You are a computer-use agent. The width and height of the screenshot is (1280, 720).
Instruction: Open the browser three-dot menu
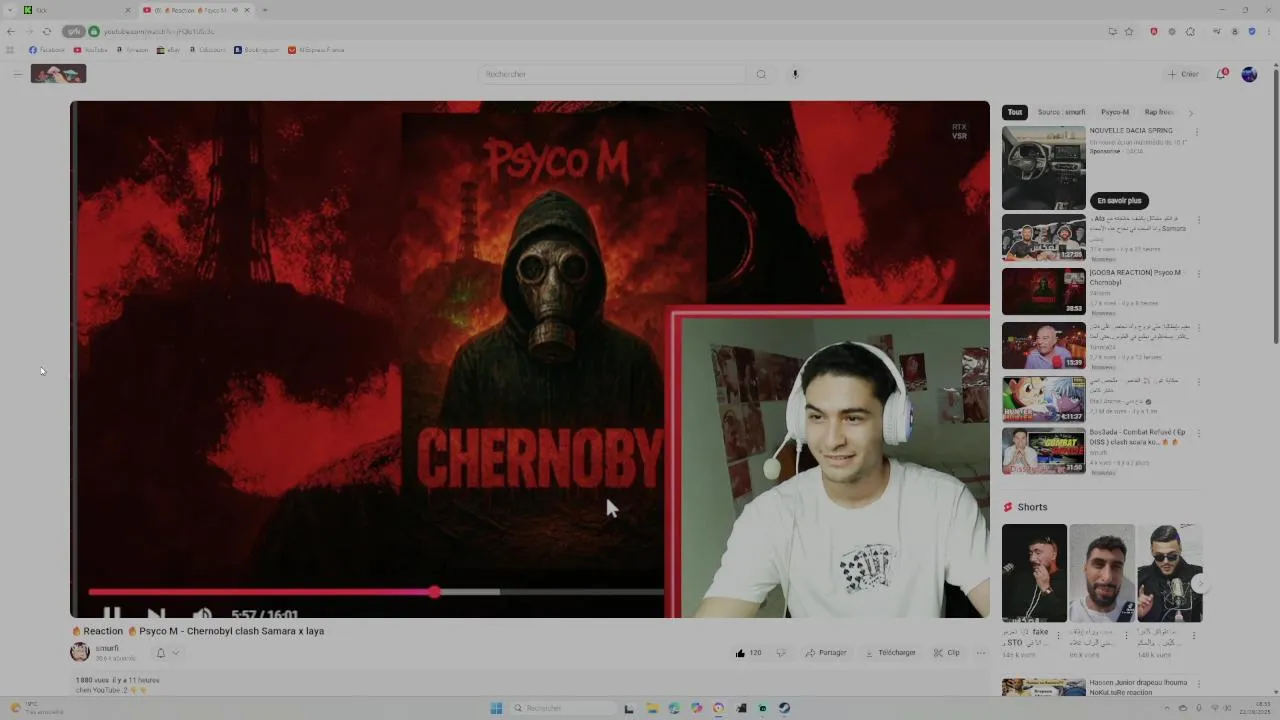click(1268, 31)
